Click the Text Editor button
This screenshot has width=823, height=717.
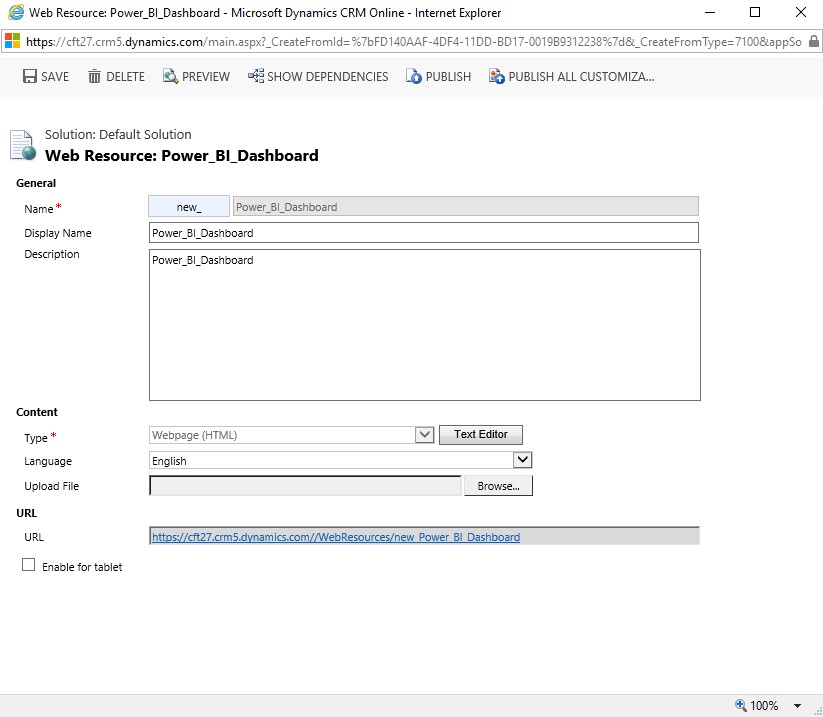point(480,435)
